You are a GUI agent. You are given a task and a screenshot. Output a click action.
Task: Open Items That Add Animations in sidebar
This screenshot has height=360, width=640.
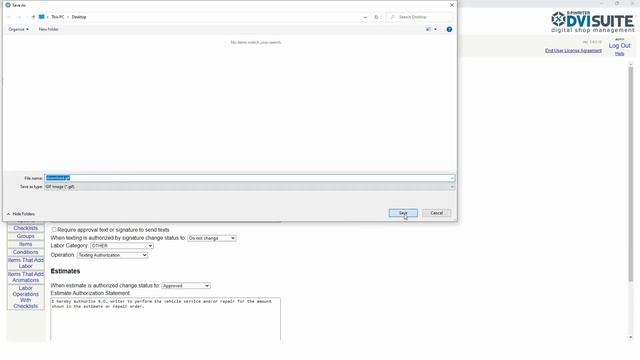(25, 277)
